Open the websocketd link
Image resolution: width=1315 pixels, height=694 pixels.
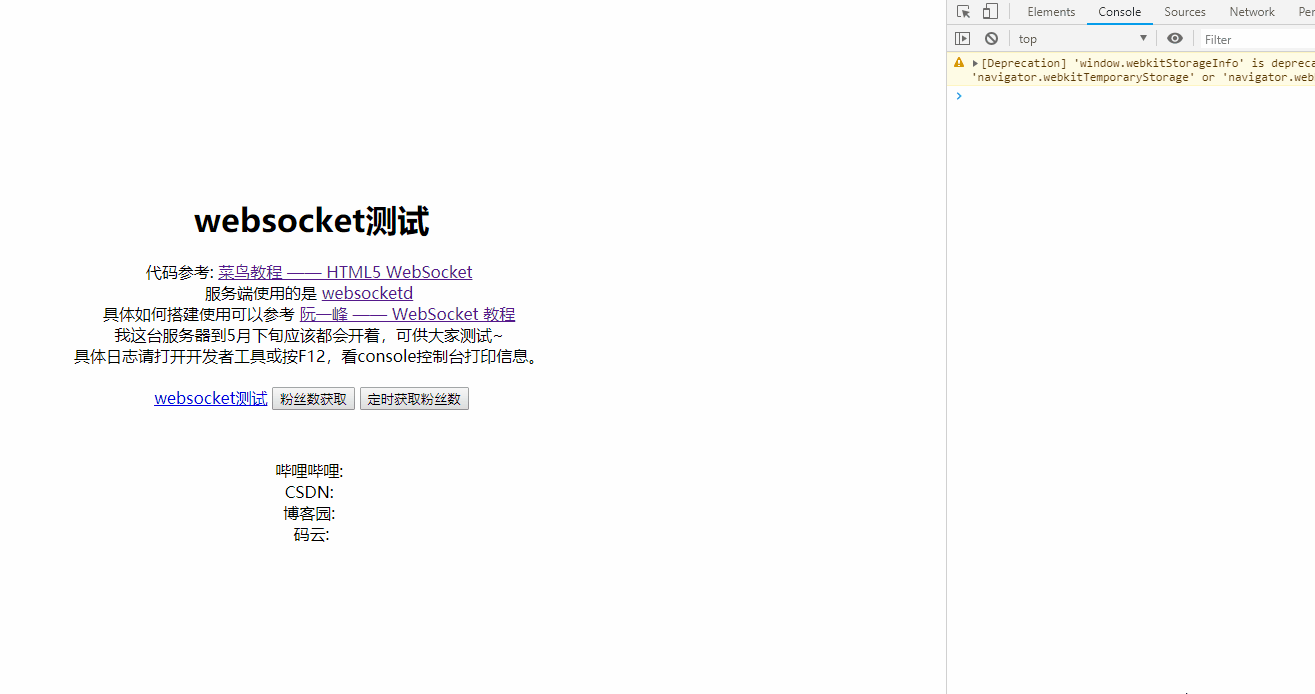(x=367, y=293)
